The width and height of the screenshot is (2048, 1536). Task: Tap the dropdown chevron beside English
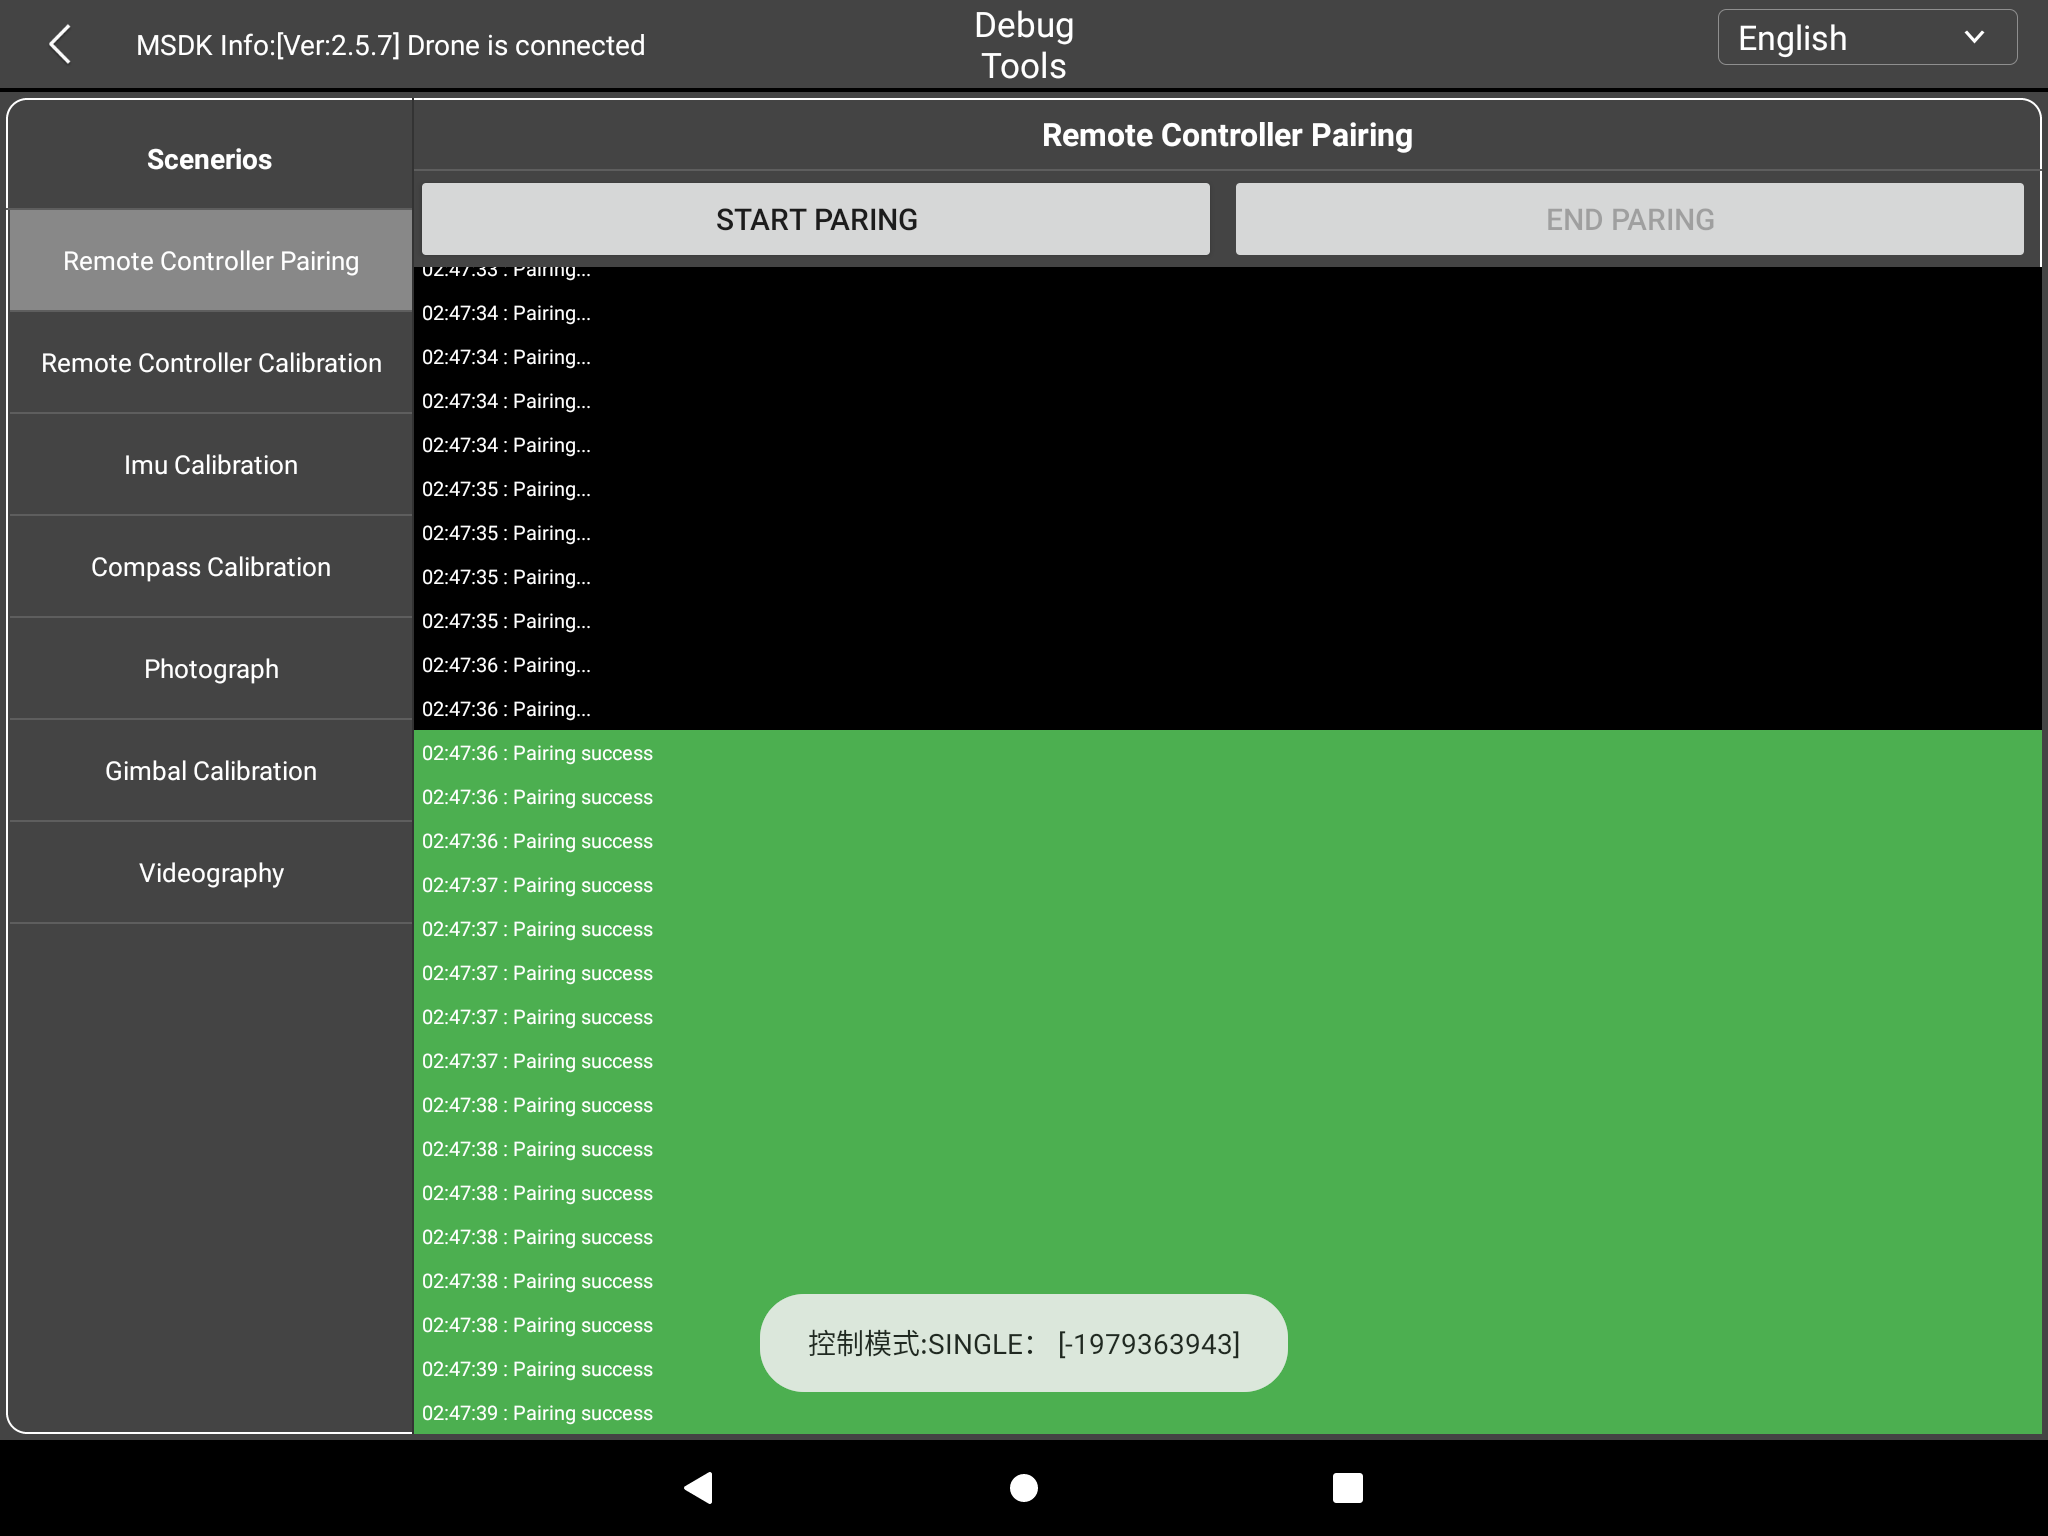pyautogui.click(x=1974, y=38)
